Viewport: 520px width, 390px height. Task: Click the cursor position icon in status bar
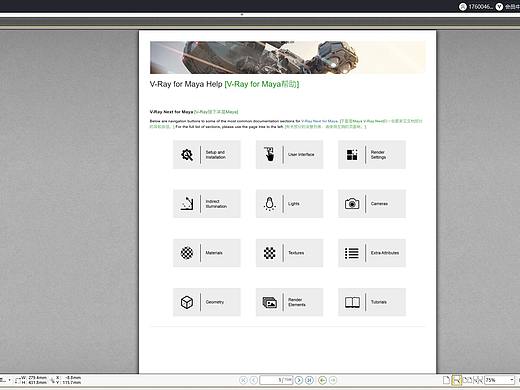click(53, 380)
